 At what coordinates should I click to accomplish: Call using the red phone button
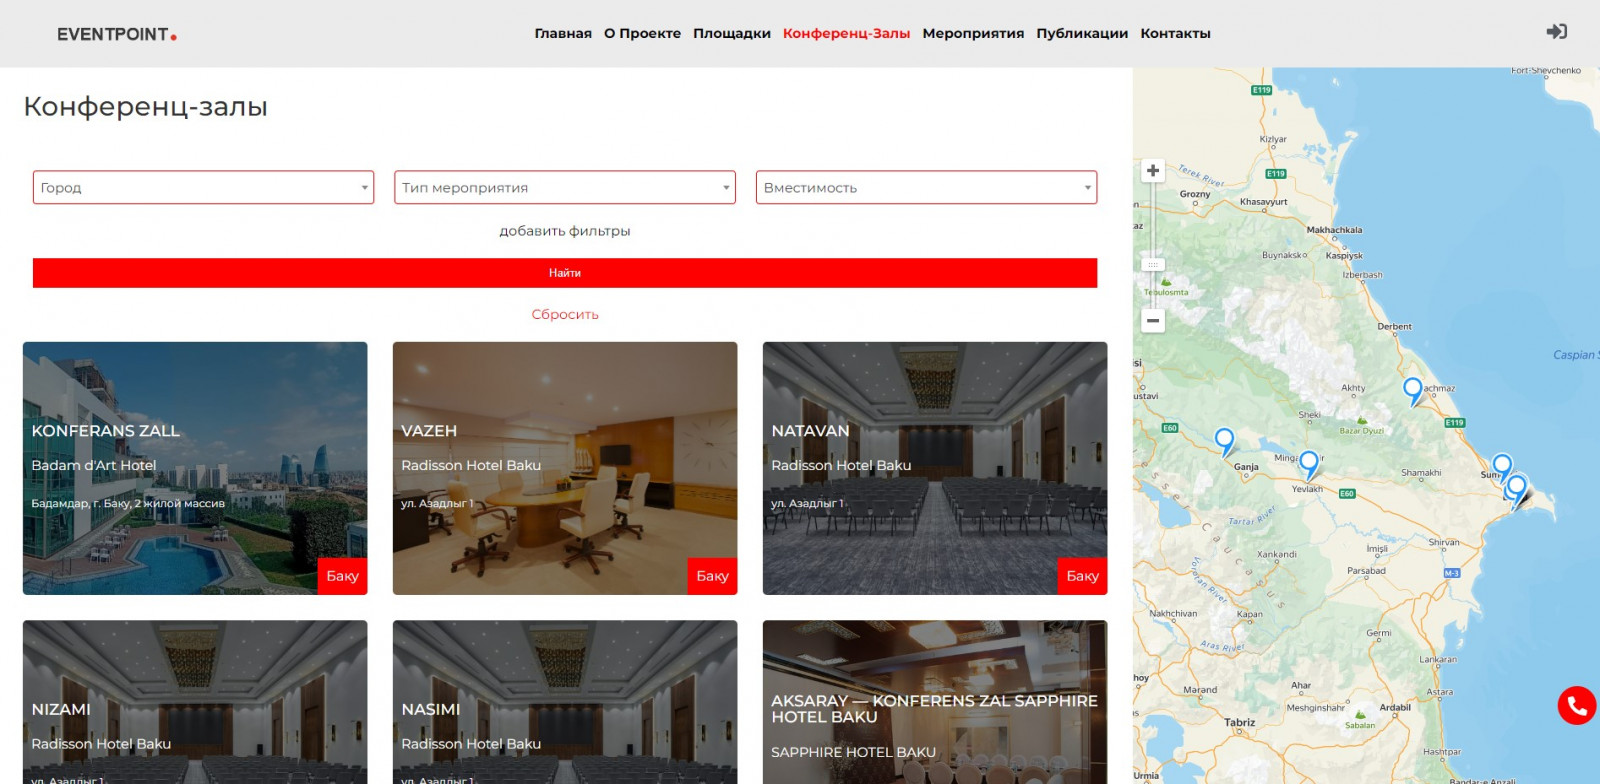point(1577,706)
